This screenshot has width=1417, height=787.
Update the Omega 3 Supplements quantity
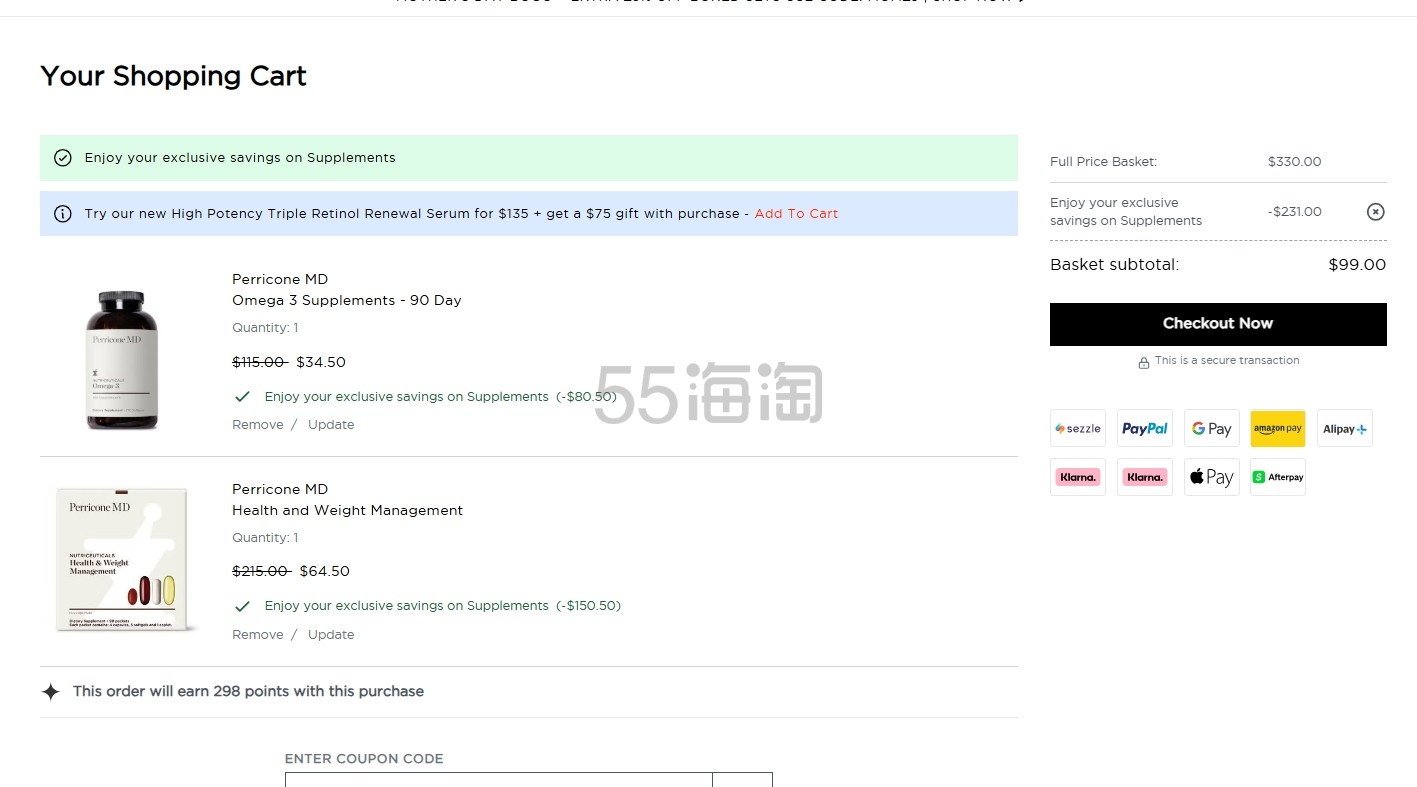coord(331,425)
